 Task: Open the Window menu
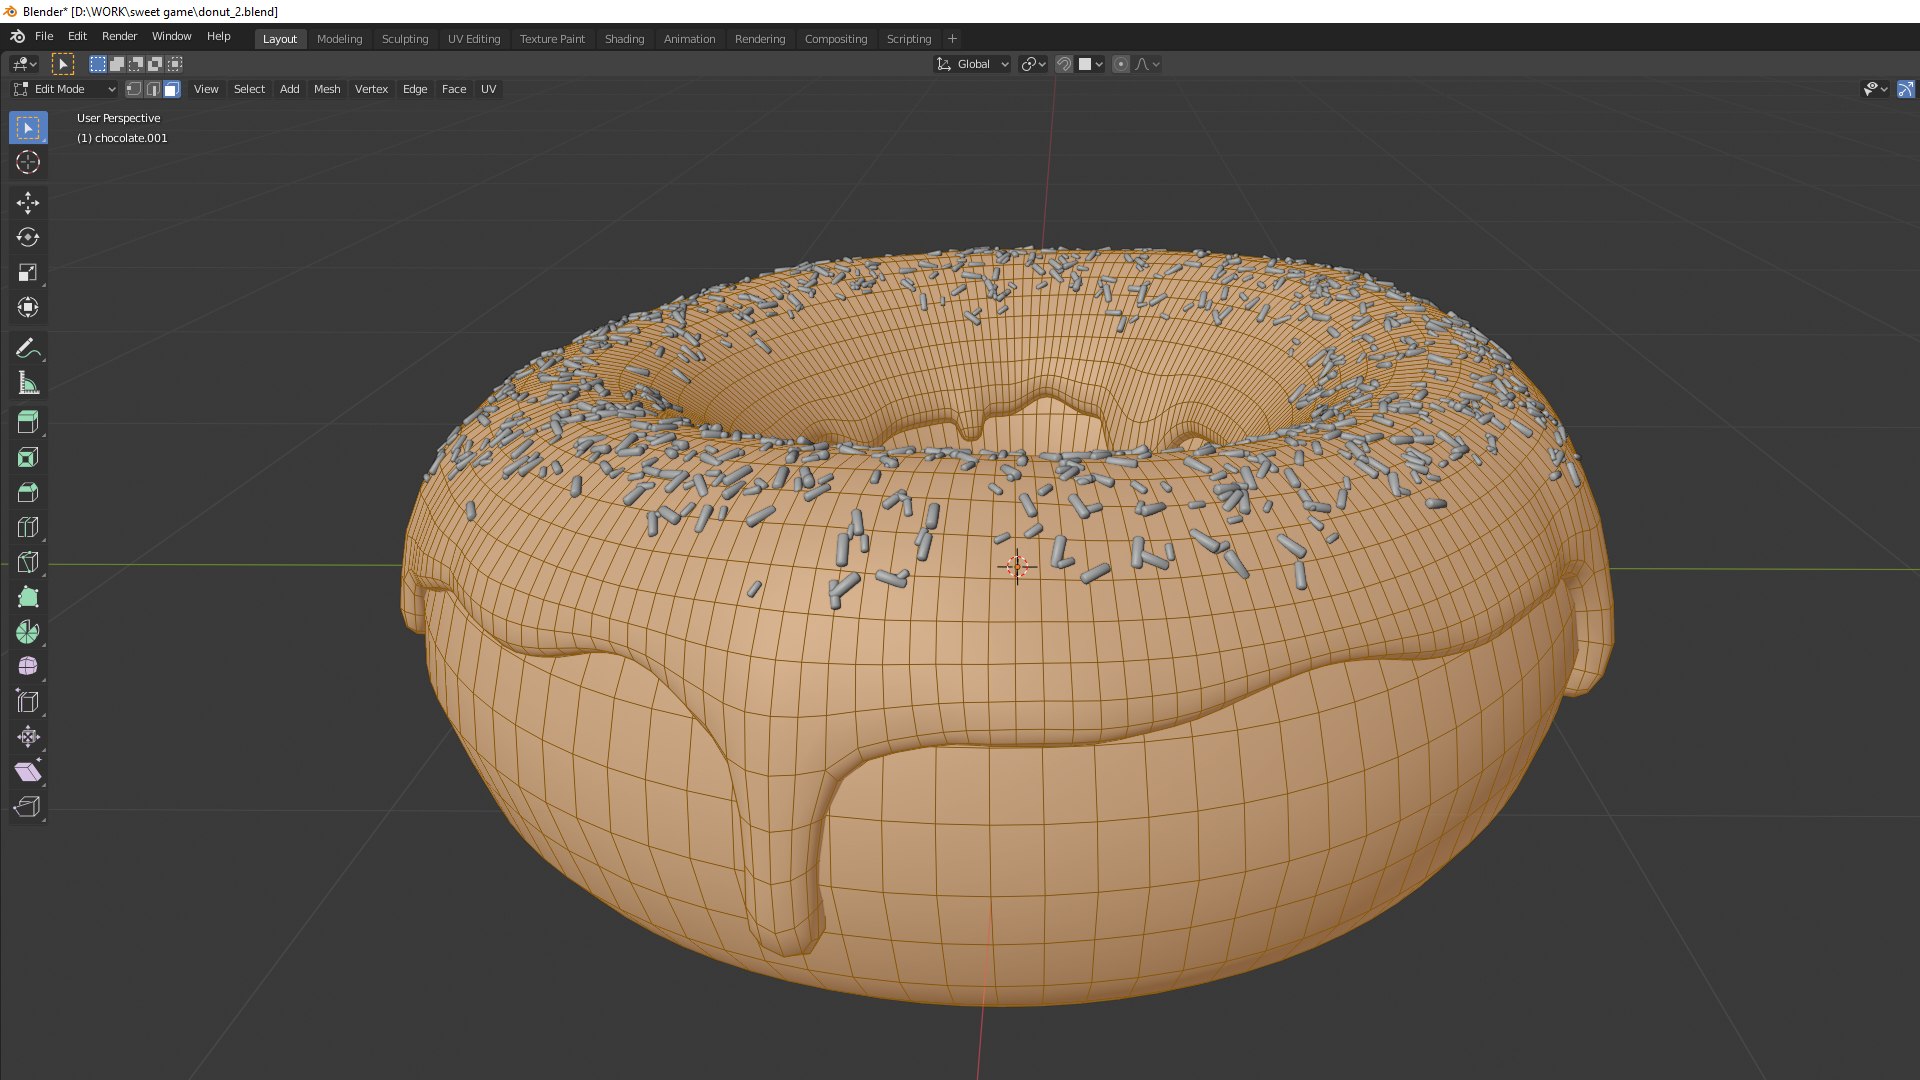tap(171, 36)
